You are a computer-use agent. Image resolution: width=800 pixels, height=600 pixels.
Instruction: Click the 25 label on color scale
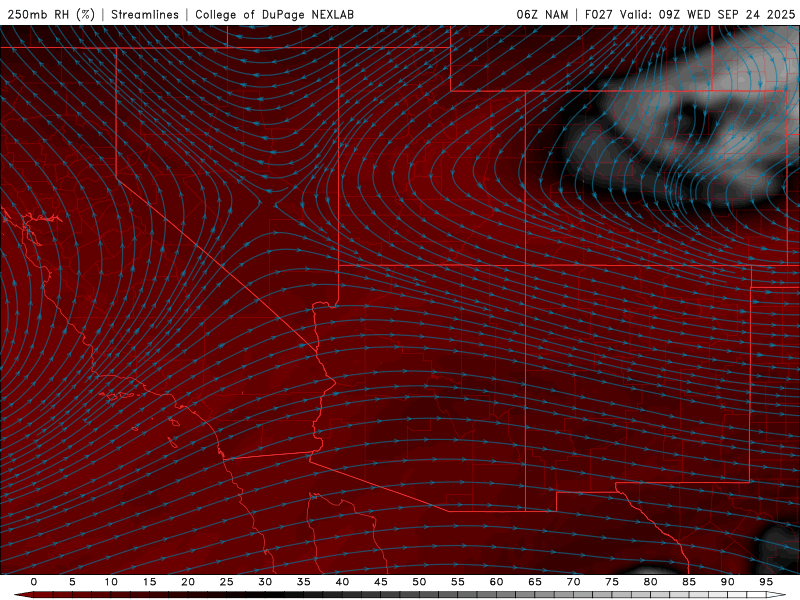point(227,582)
